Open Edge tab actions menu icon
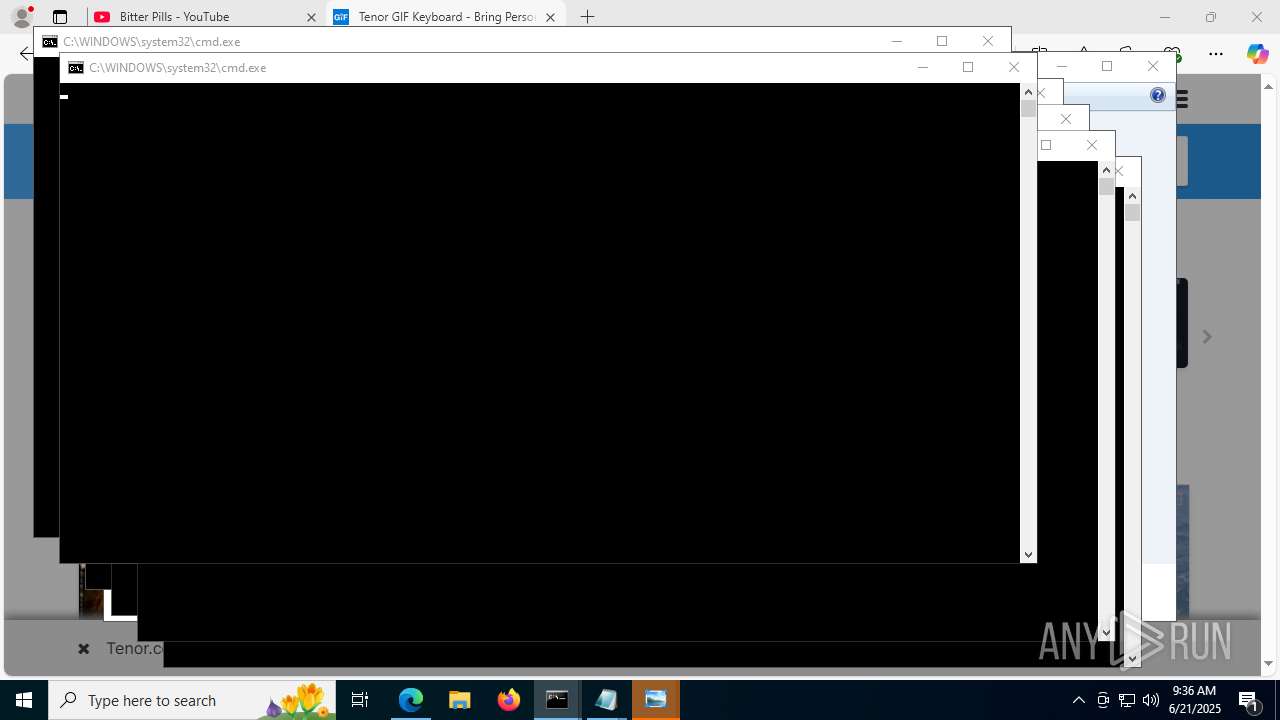Viewport: 1280px width, 720px height. tap(60, 17)
